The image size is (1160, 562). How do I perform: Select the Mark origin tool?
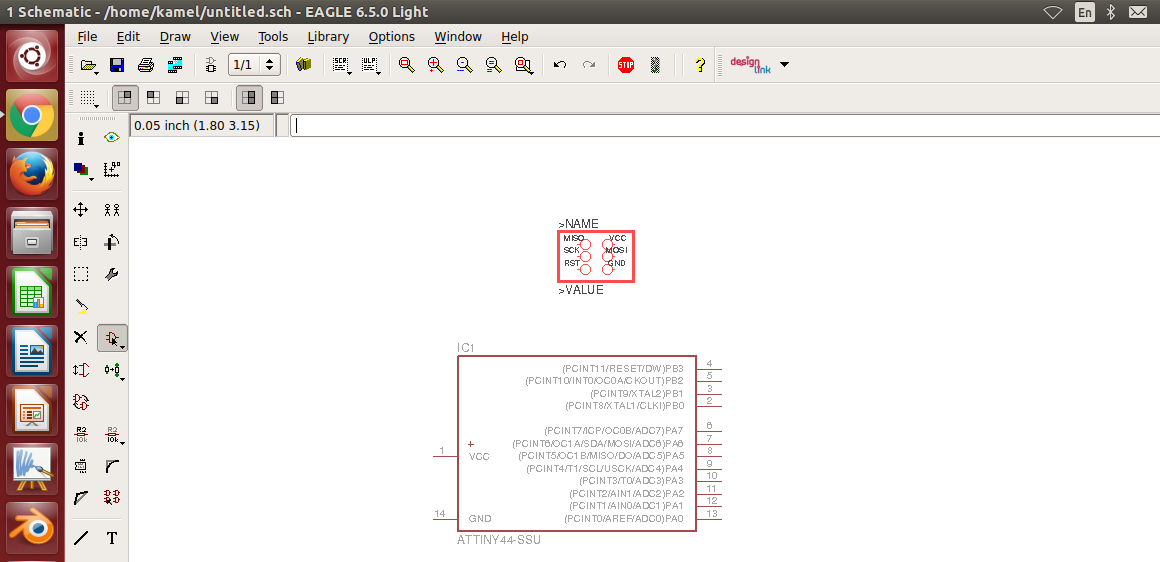tap(112, 169)
